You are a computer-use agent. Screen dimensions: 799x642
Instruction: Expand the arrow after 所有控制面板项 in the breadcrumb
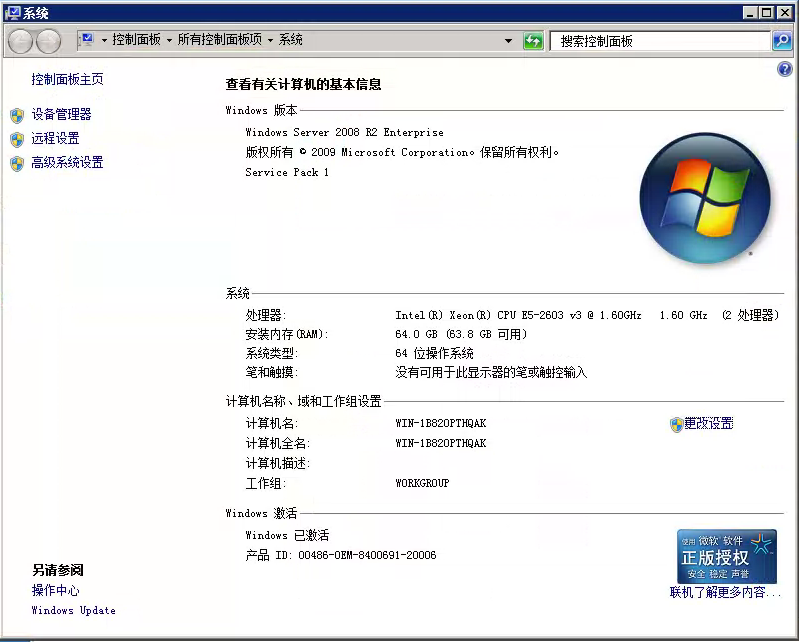[271, 40]
